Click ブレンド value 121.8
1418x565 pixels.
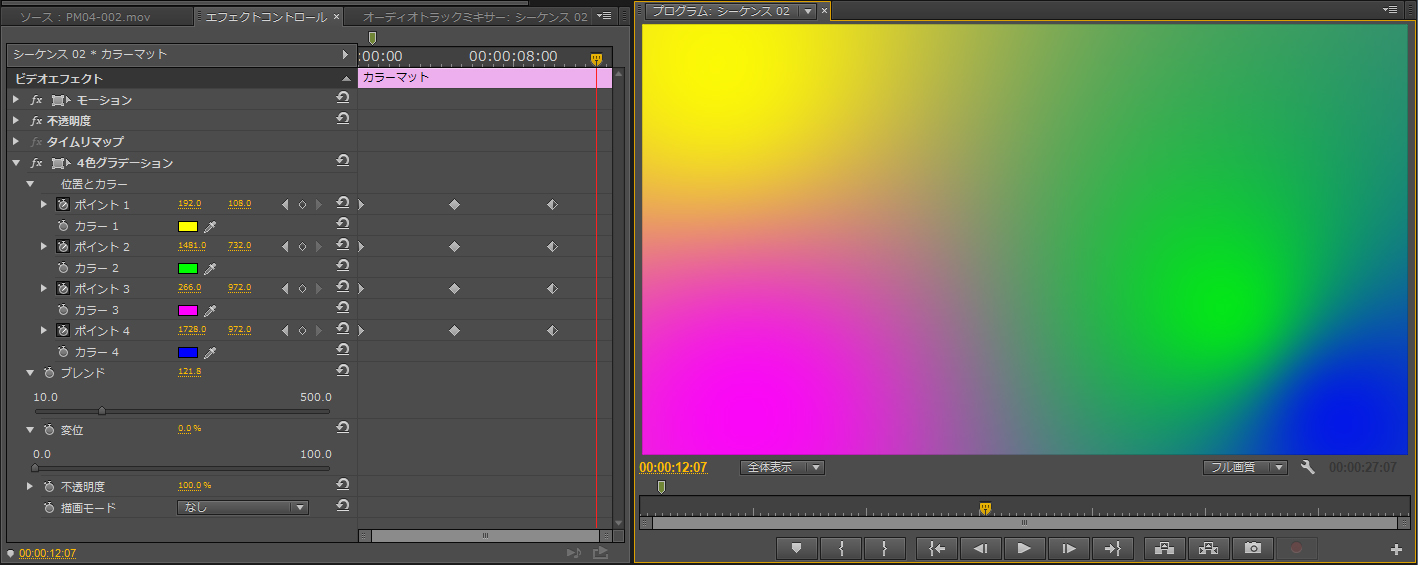[190, 372]
